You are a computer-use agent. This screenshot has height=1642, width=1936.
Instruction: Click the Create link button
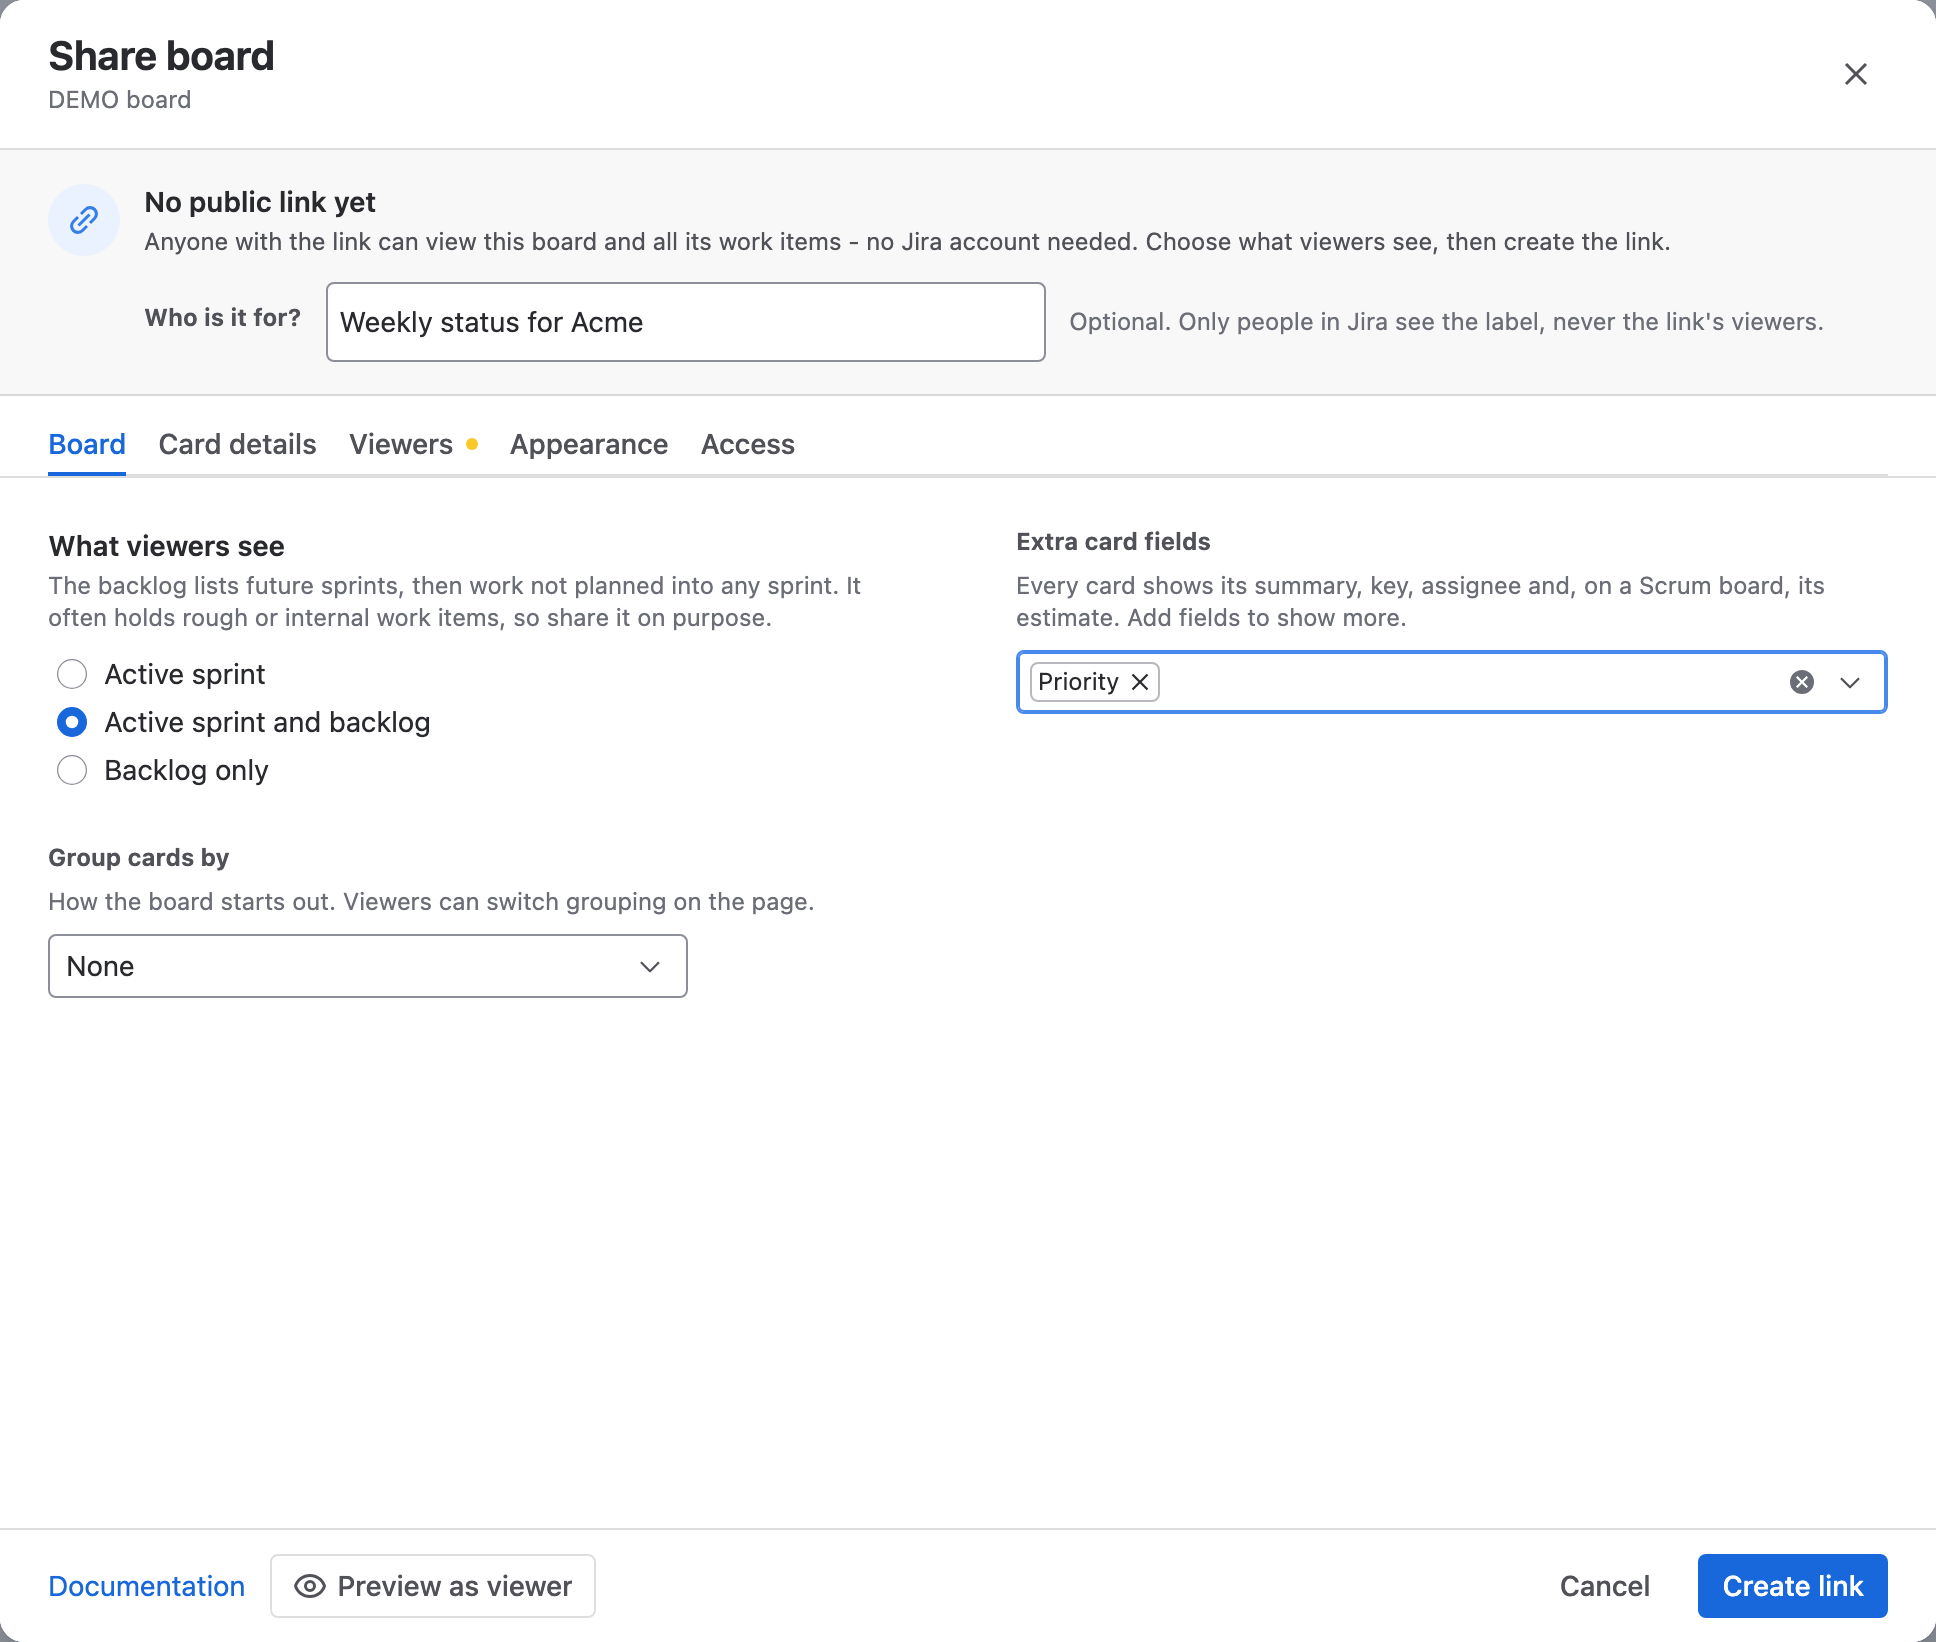pyautogui.click(x=1793, y=1586)
